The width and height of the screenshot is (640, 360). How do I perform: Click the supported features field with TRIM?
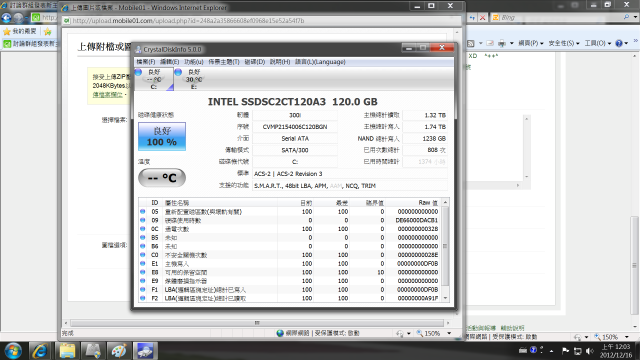[350, 186]
